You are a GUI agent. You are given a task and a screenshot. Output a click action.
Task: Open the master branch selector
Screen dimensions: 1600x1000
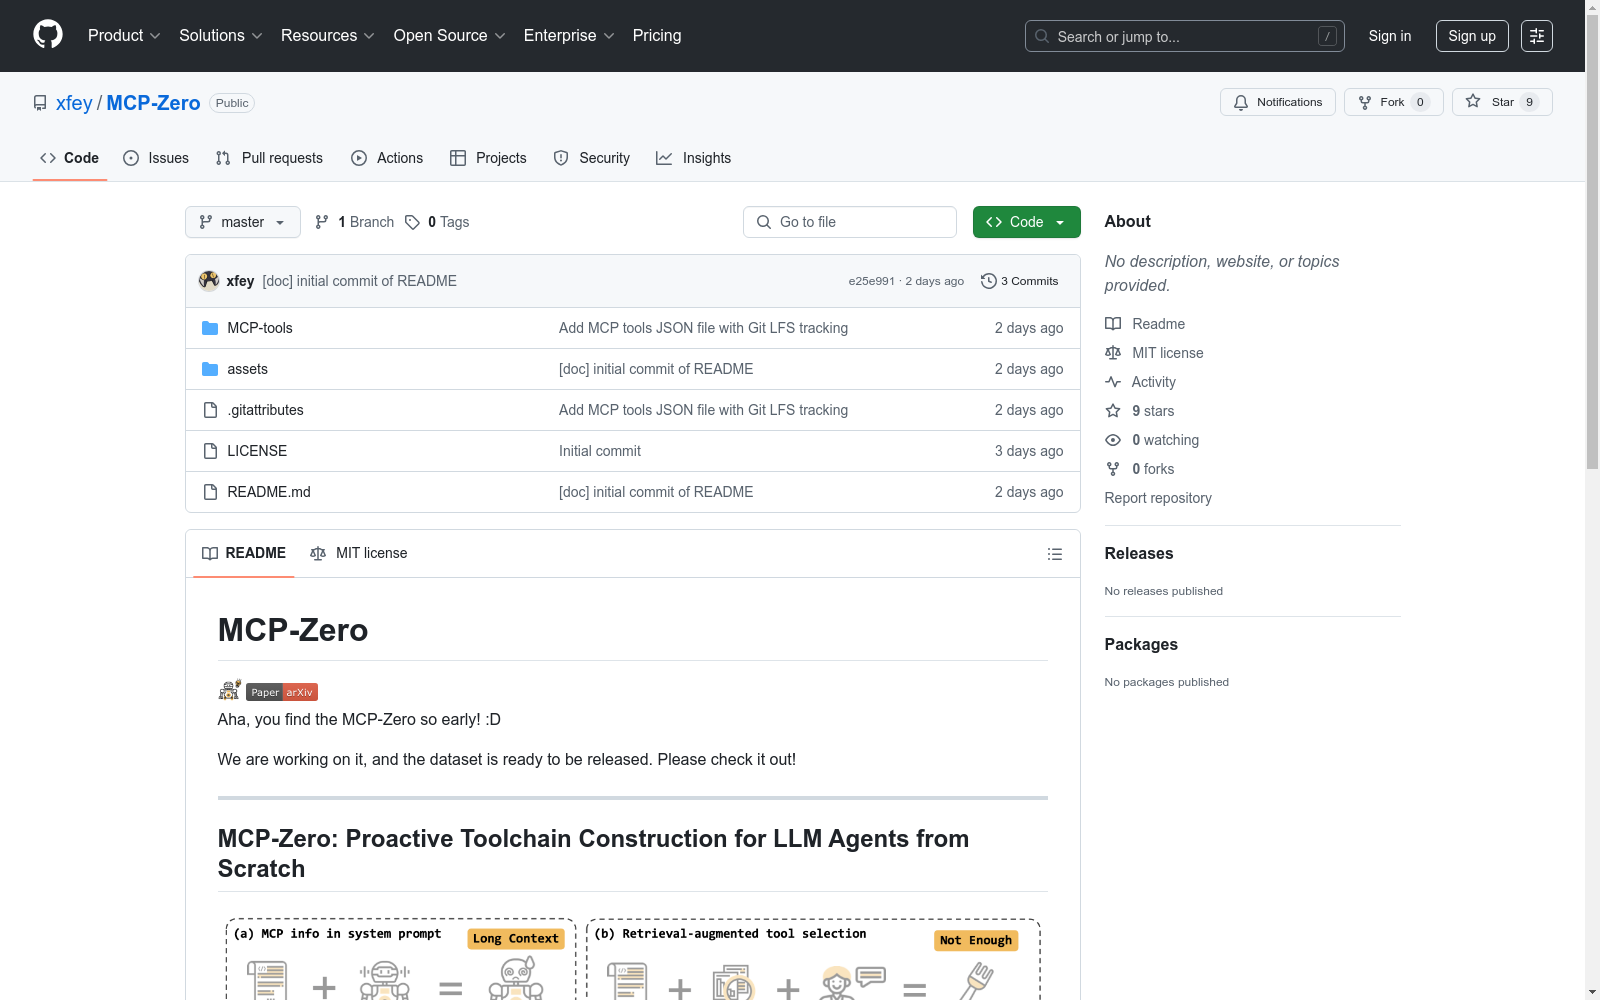(243, 222)
